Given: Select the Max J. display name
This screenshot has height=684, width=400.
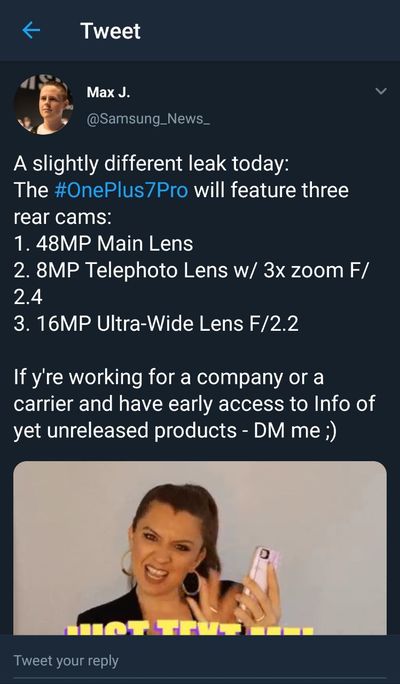Looking at the screenshot, I should (108, 92).
